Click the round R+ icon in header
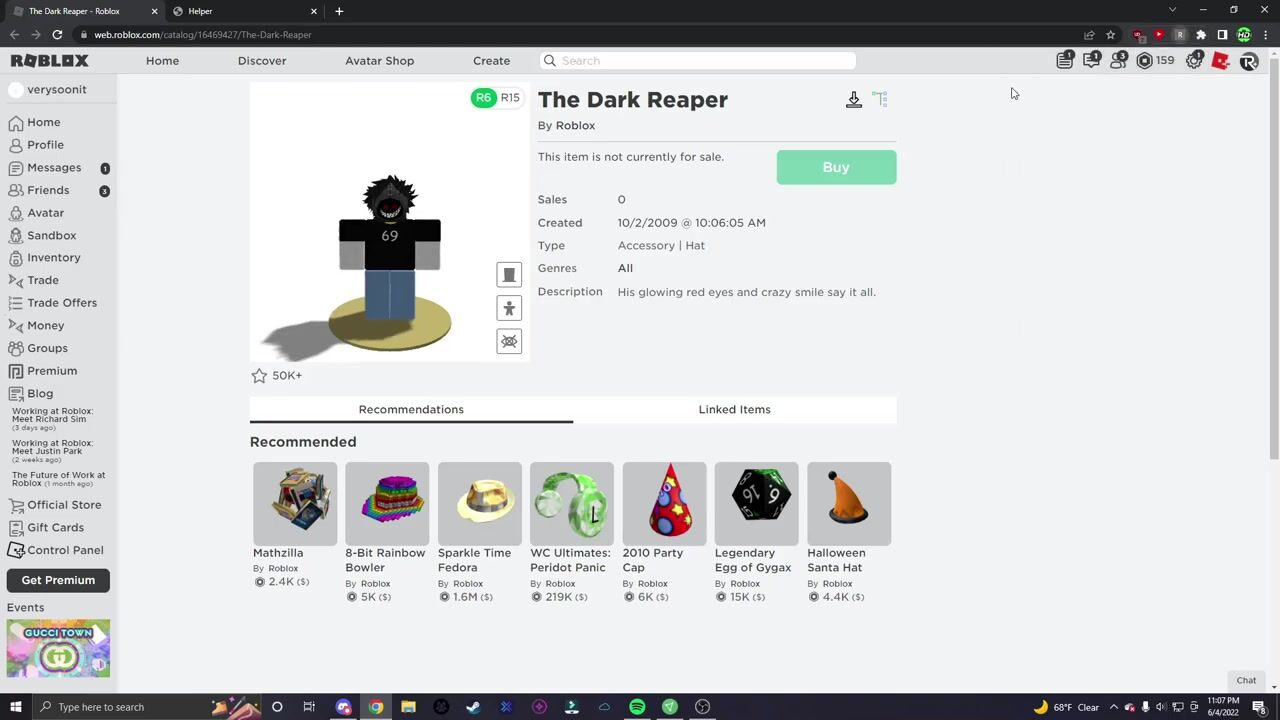The image size is (1280, 720). coord(1248,61)
